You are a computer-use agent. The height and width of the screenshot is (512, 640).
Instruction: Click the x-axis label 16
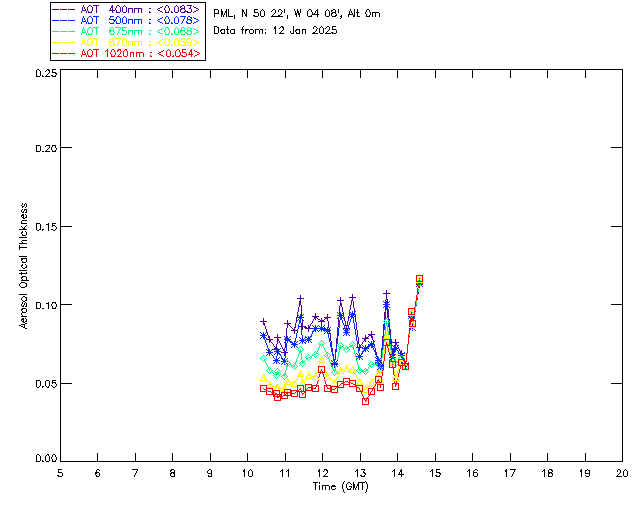click(x=473, y=473)
